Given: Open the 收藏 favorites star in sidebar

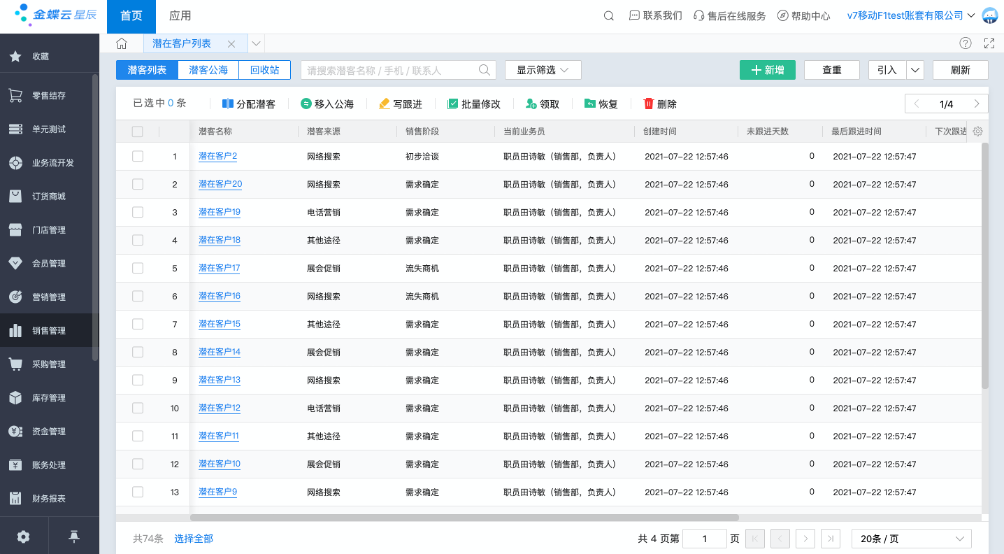Looking at the screenshot, I should [15, 56].
